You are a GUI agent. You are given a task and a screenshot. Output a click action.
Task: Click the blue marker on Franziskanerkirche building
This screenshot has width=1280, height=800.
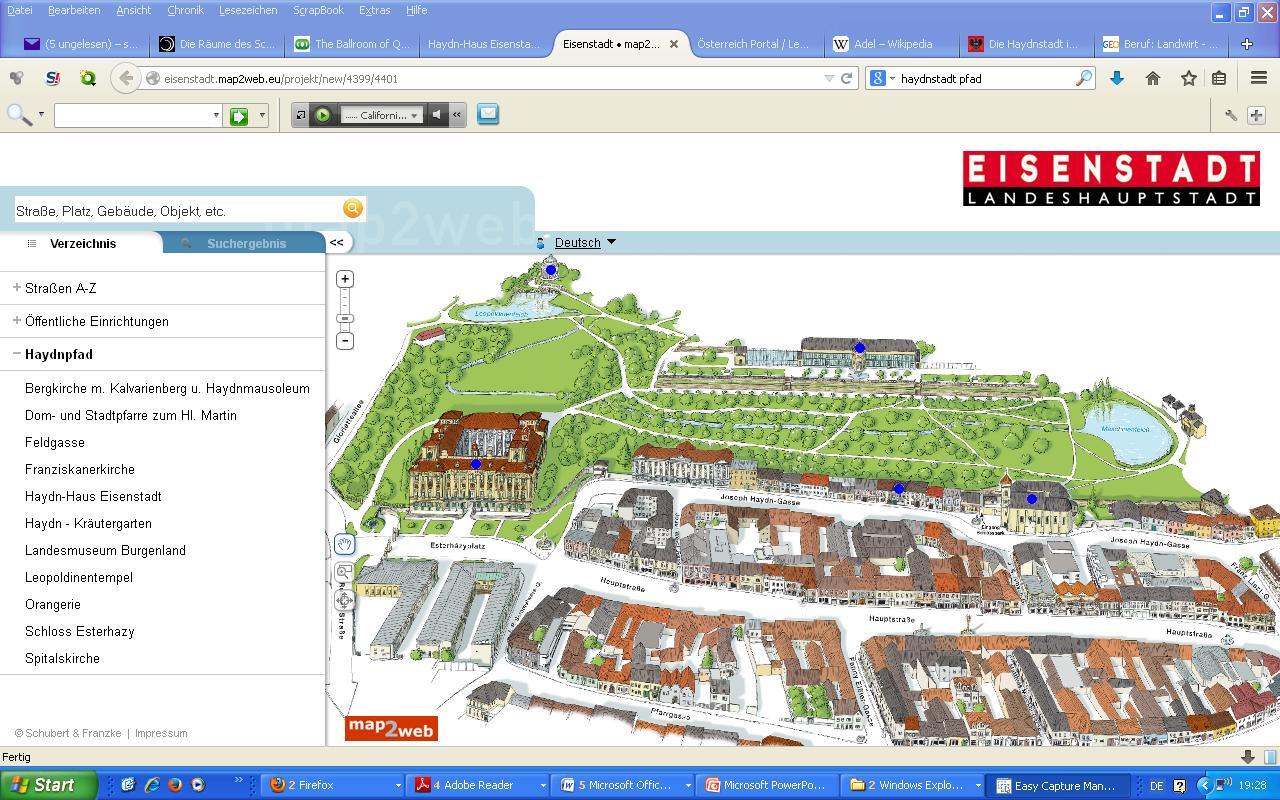coord(1032,499)
